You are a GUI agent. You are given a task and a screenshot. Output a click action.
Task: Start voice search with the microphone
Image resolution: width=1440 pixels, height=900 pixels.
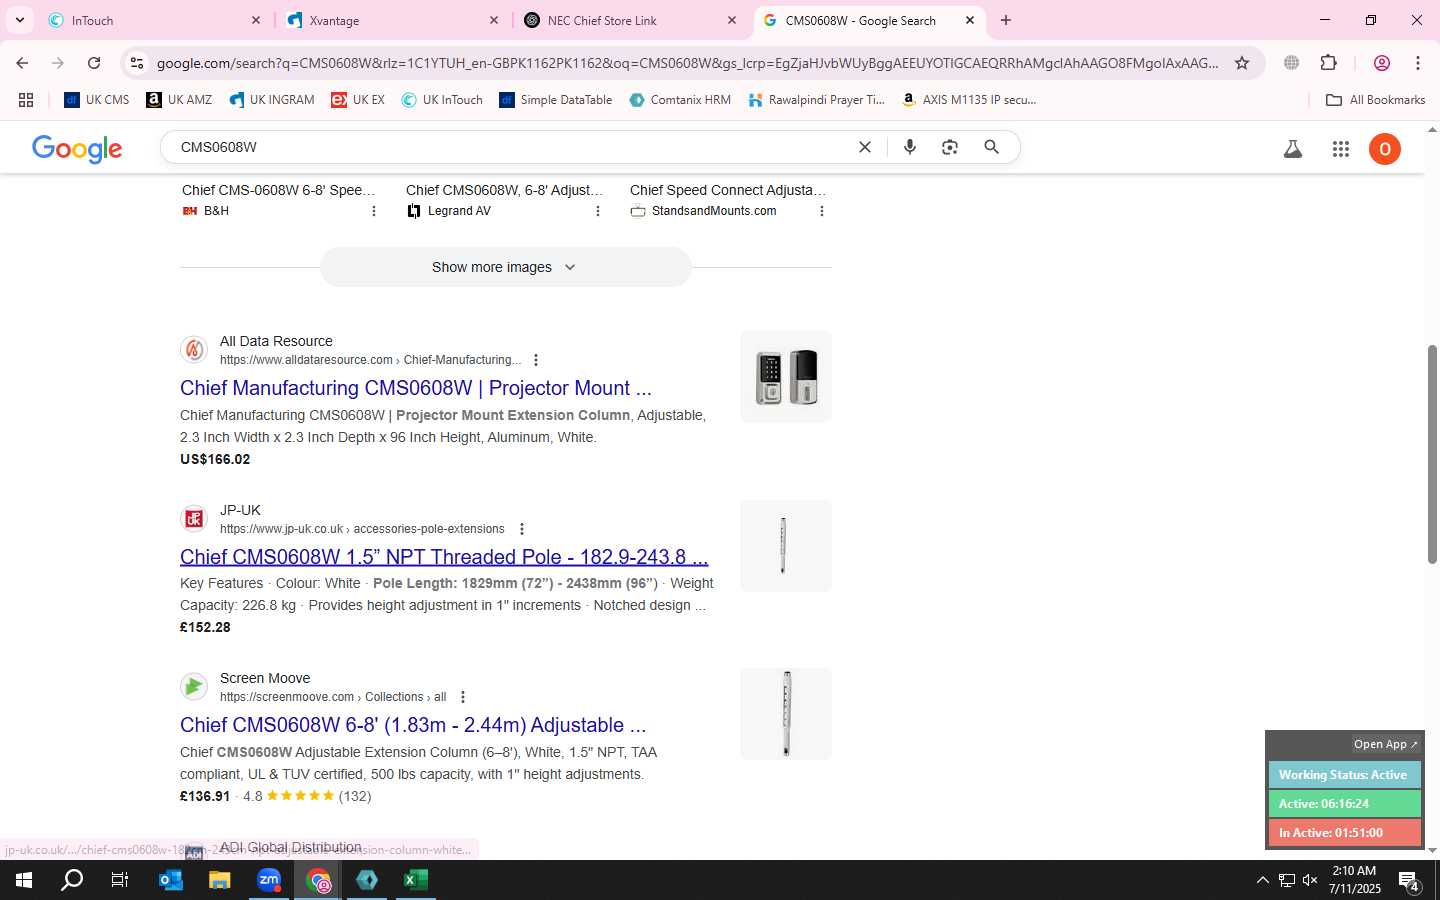pos(910,147)
